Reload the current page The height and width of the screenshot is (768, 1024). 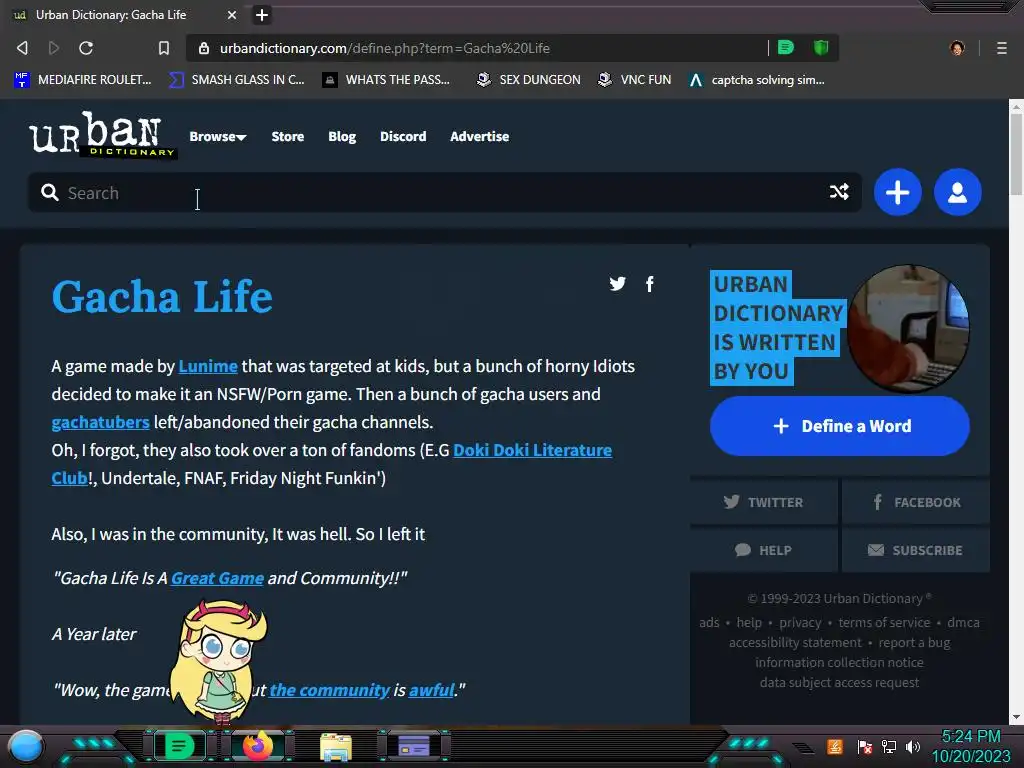click(x=86, y=48)
